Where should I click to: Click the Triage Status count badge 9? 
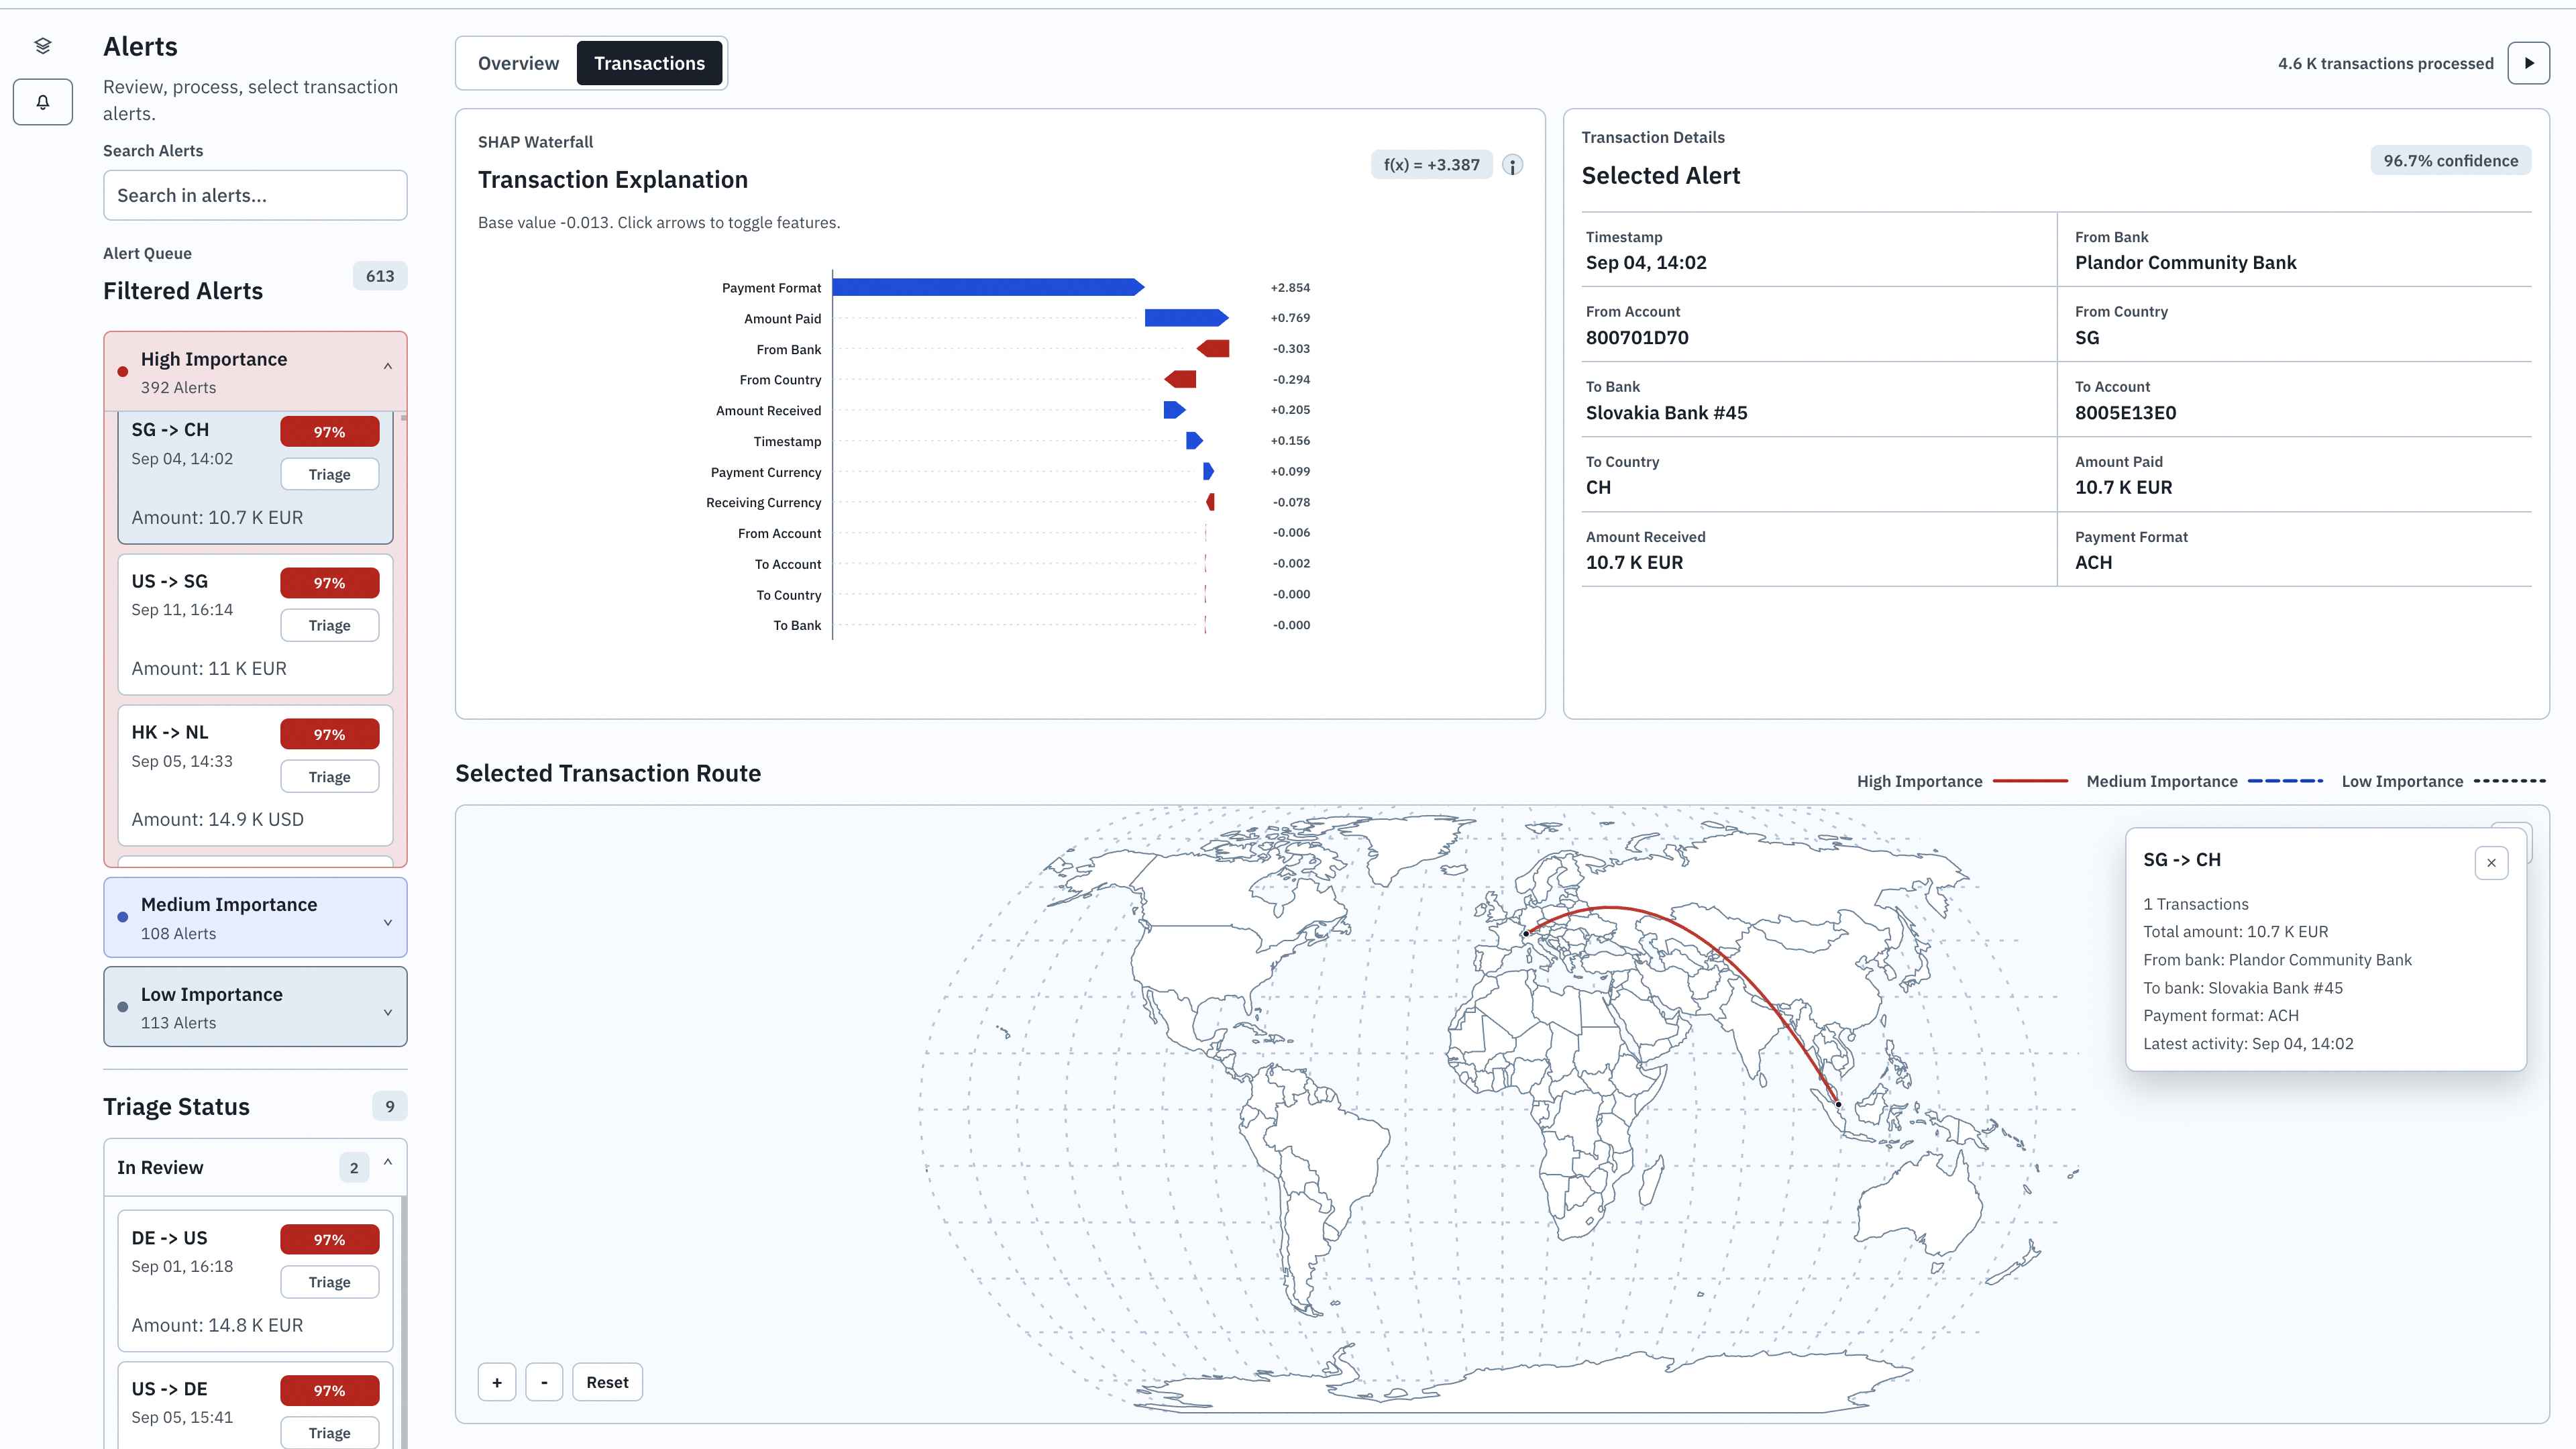pyautogui.click(x=390, y=1106)
